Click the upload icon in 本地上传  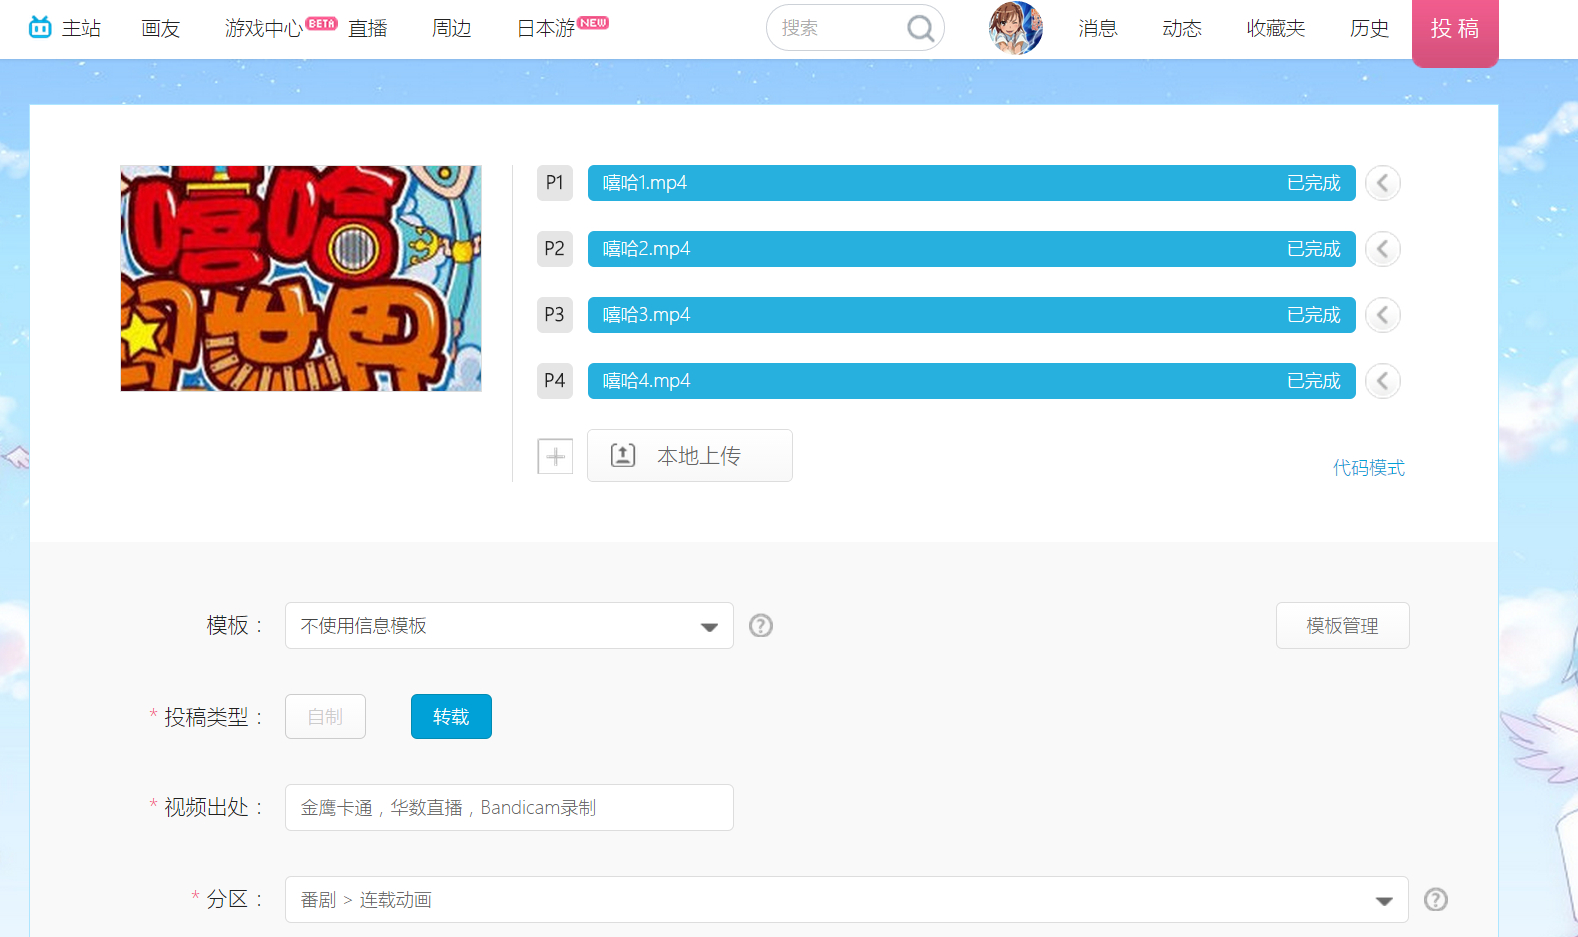click(623, 455)
